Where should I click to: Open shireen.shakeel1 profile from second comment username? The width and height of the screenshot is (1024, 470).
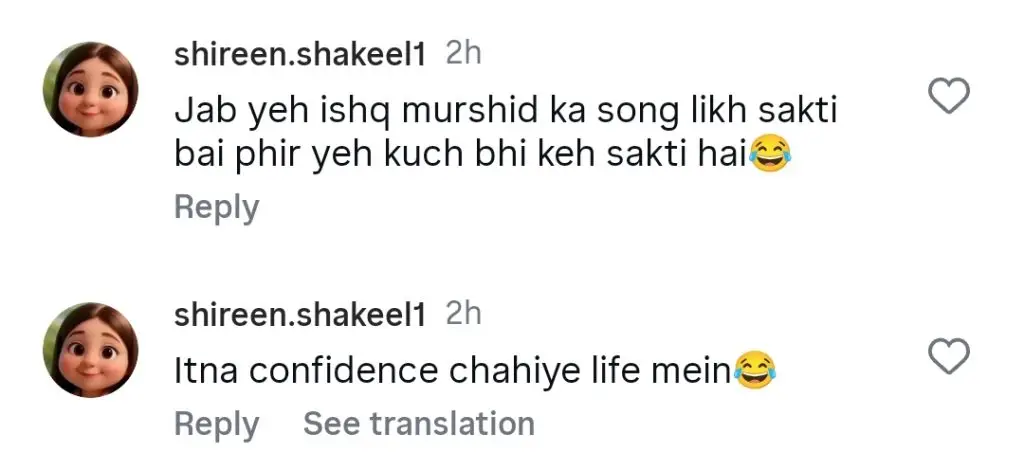(x=300, y=315)
